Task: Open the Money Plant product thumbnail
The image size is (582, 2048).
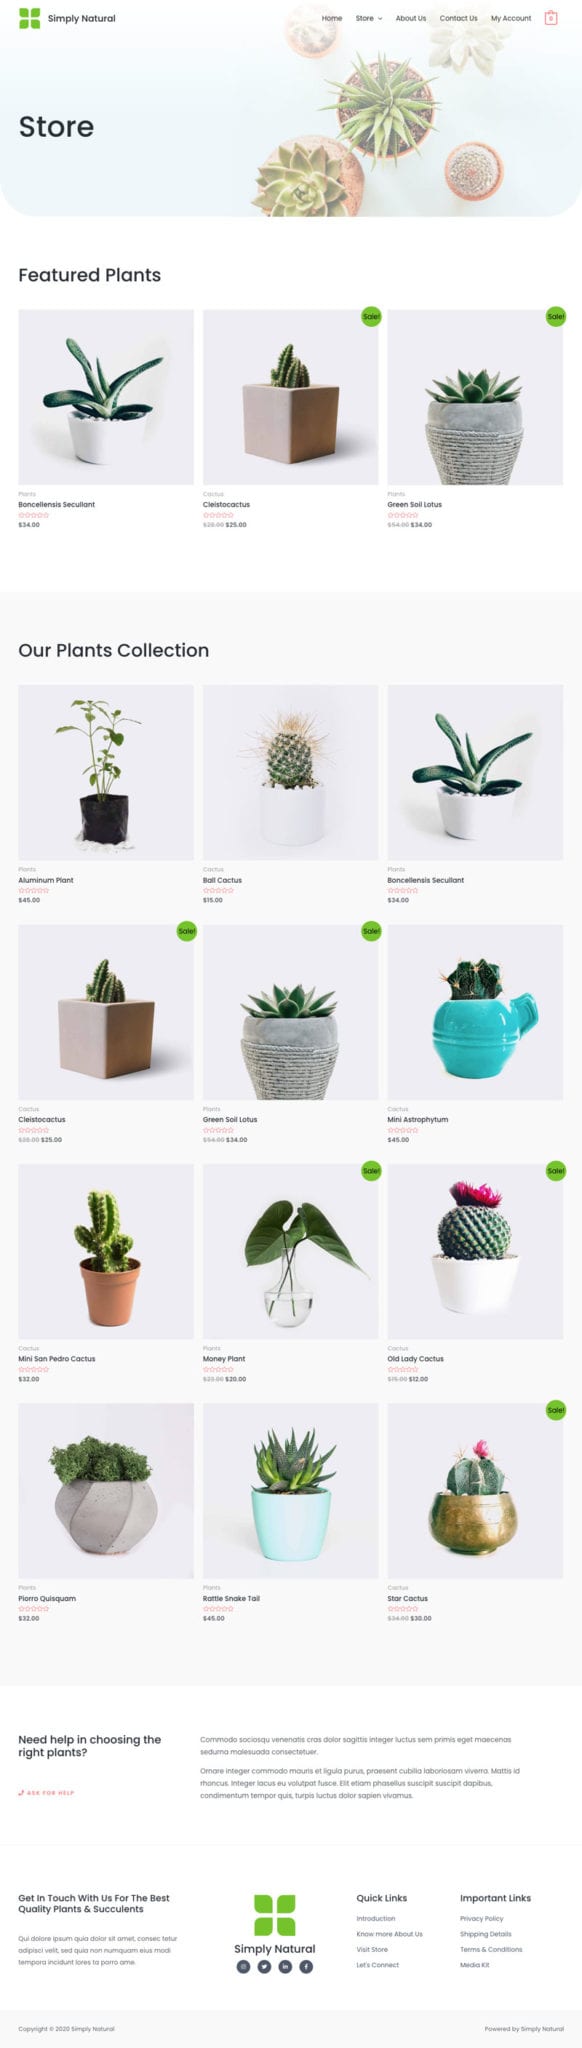Action: (x=291, y=1251)
